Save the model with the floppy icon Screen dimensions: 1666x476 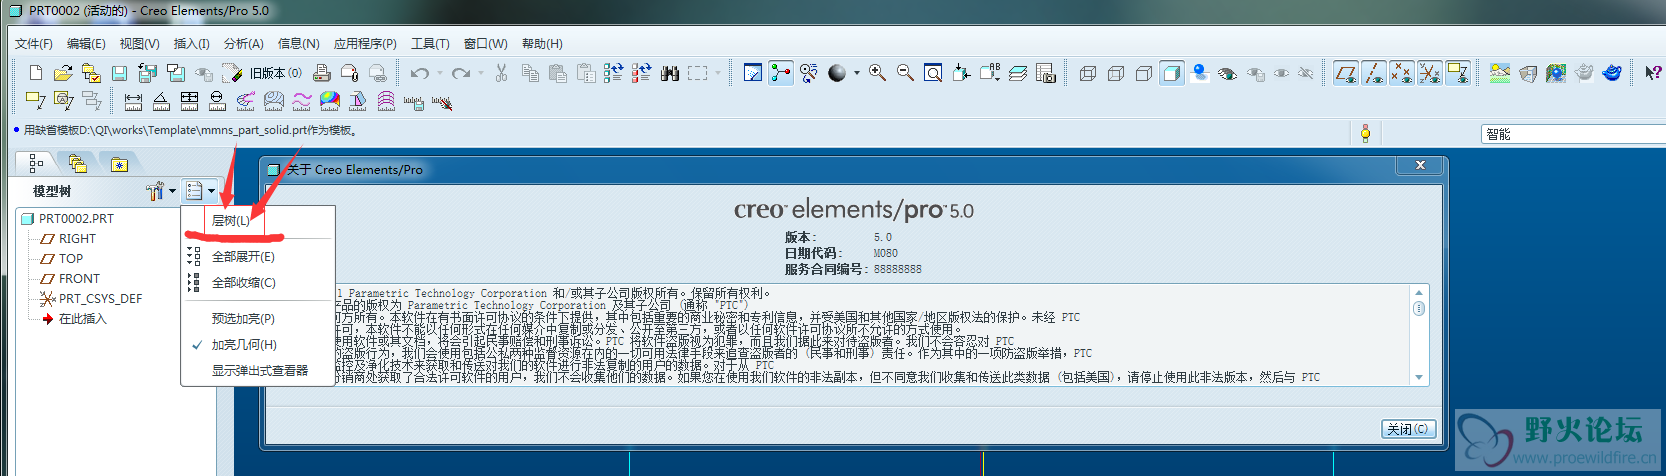pyautogui.click(x=119, y=73)
